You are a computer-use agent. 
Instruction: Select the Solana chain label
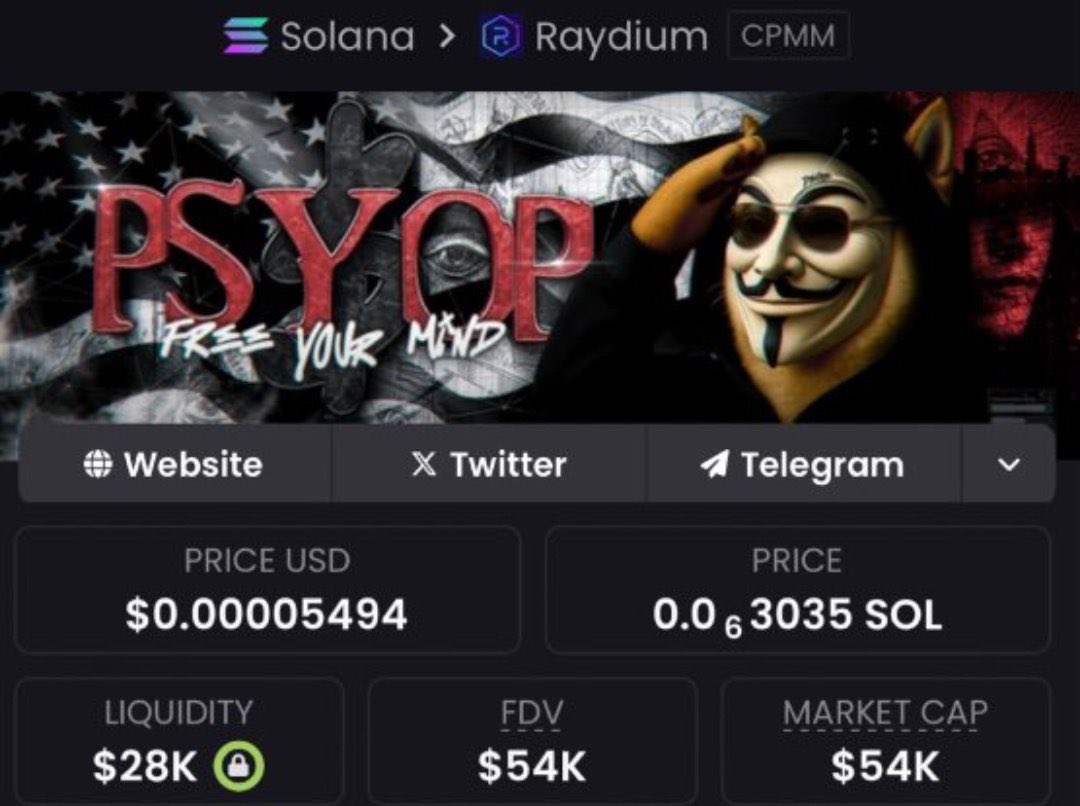pyautogui.click(x=347, y=36)
